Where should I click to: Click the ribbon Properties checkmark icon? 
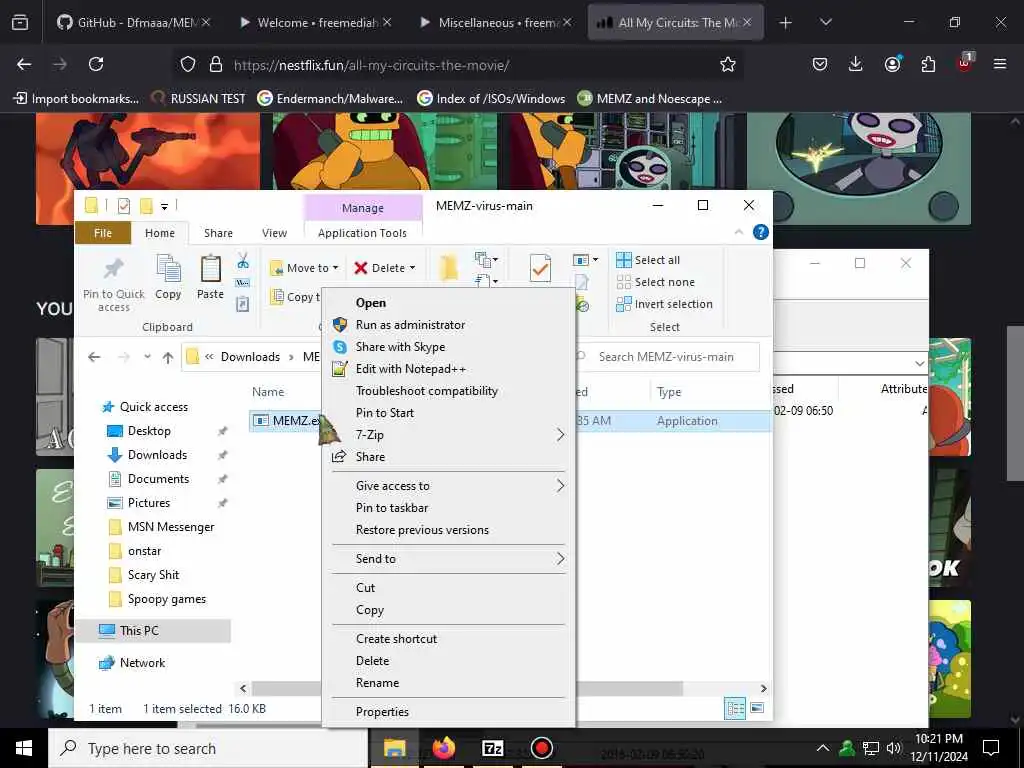pos(540,268)
